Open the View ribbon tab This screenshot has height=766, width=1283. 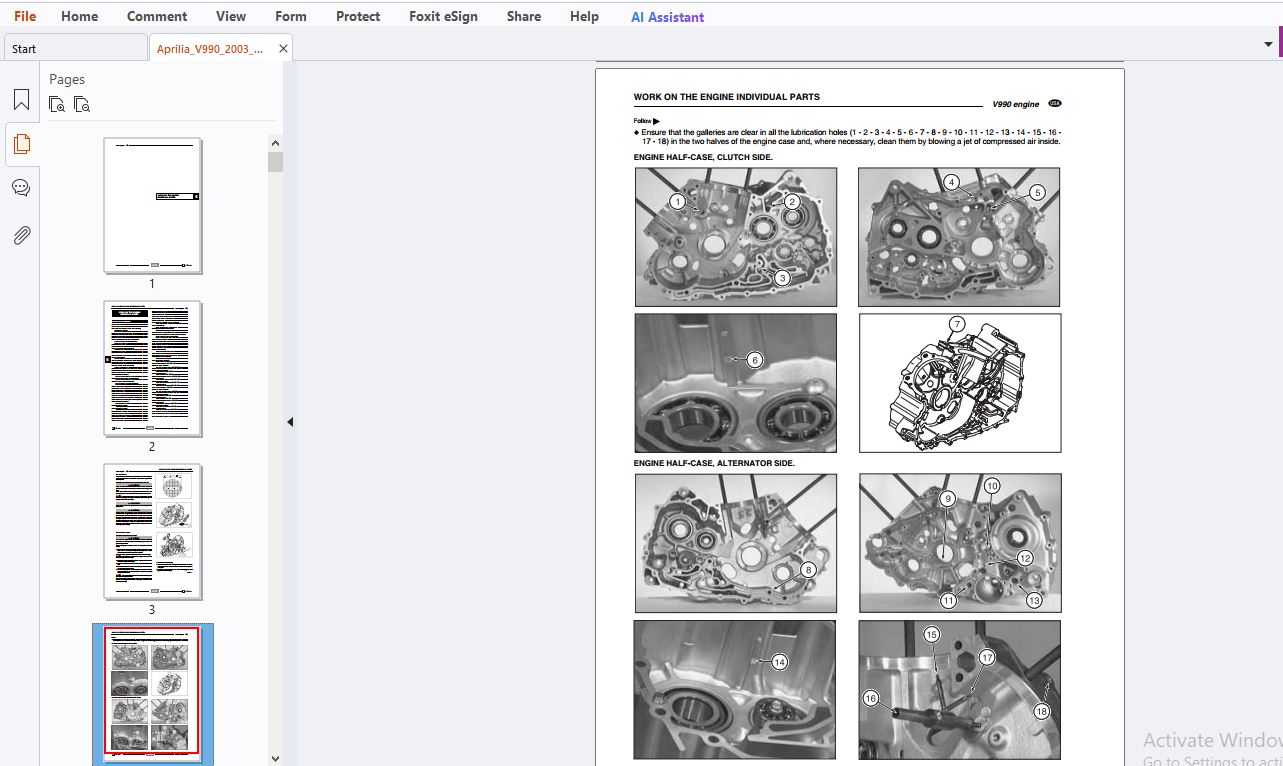231,16
